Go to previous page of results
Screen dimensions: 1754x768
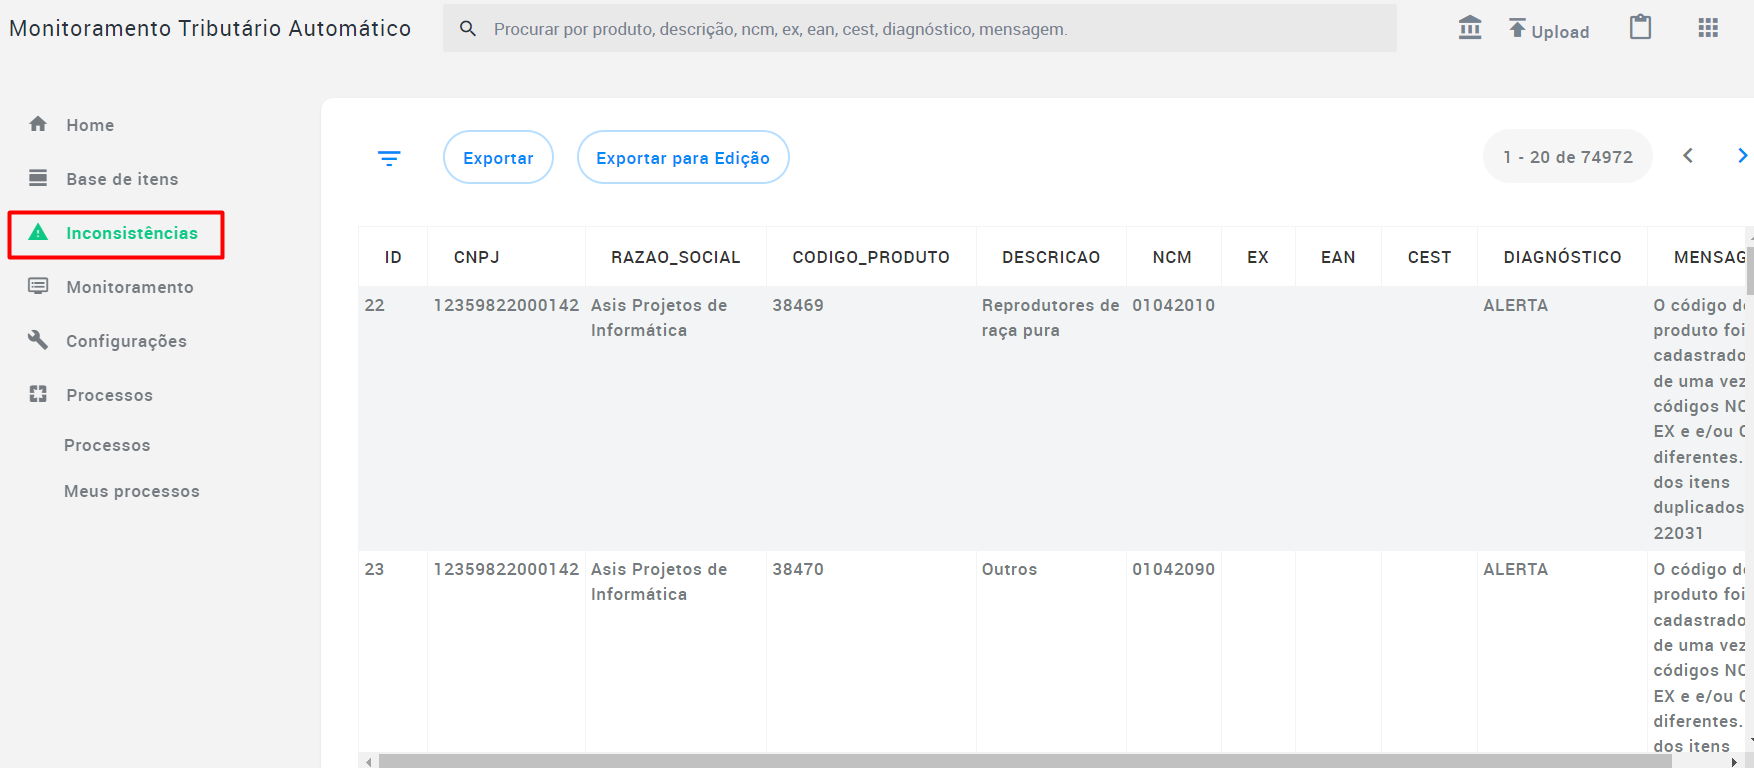1688,156
